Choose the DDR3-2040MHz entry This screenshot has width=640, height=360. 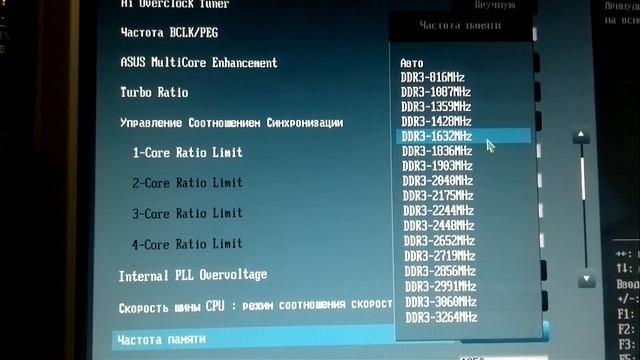(x=438, y=180)
